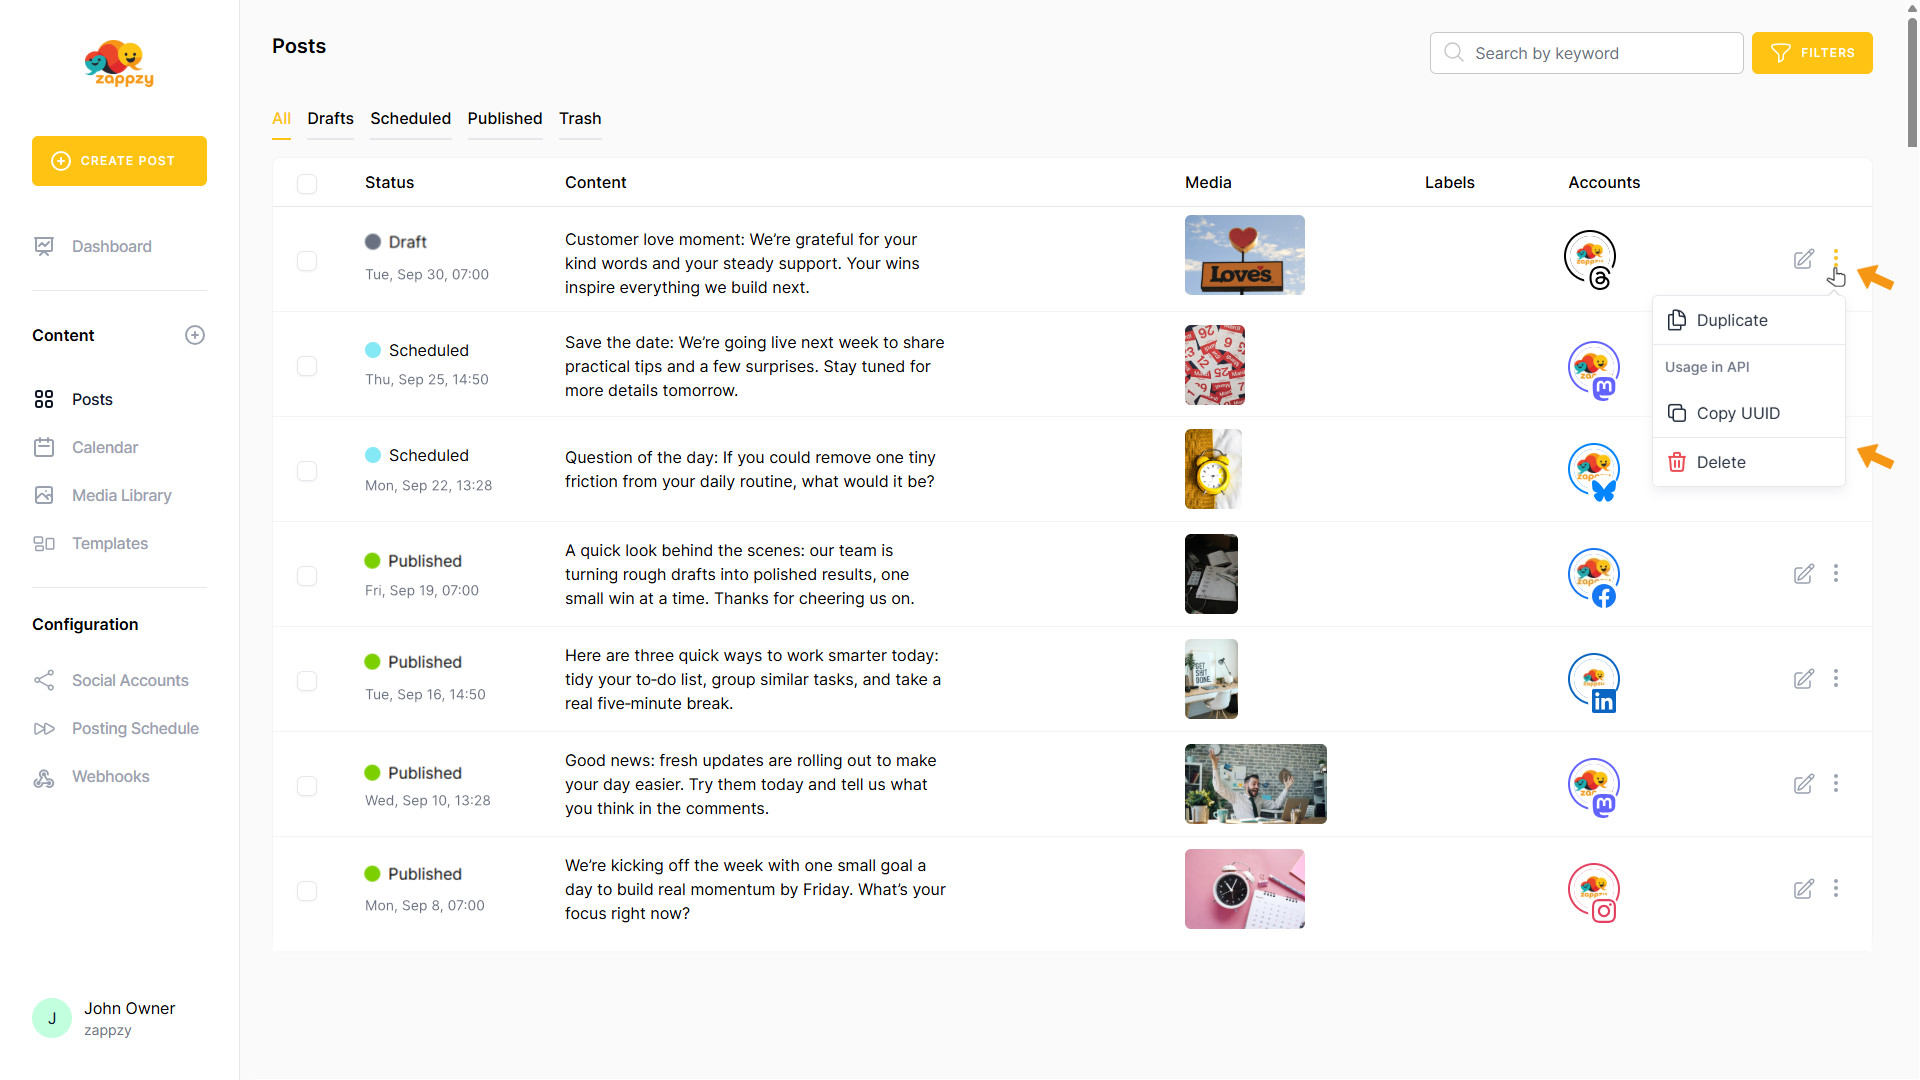Open three-dot menu for Sep 19 post
The width and height of the screenshot is (1920, 1080).
click(x=1835, y=573)
